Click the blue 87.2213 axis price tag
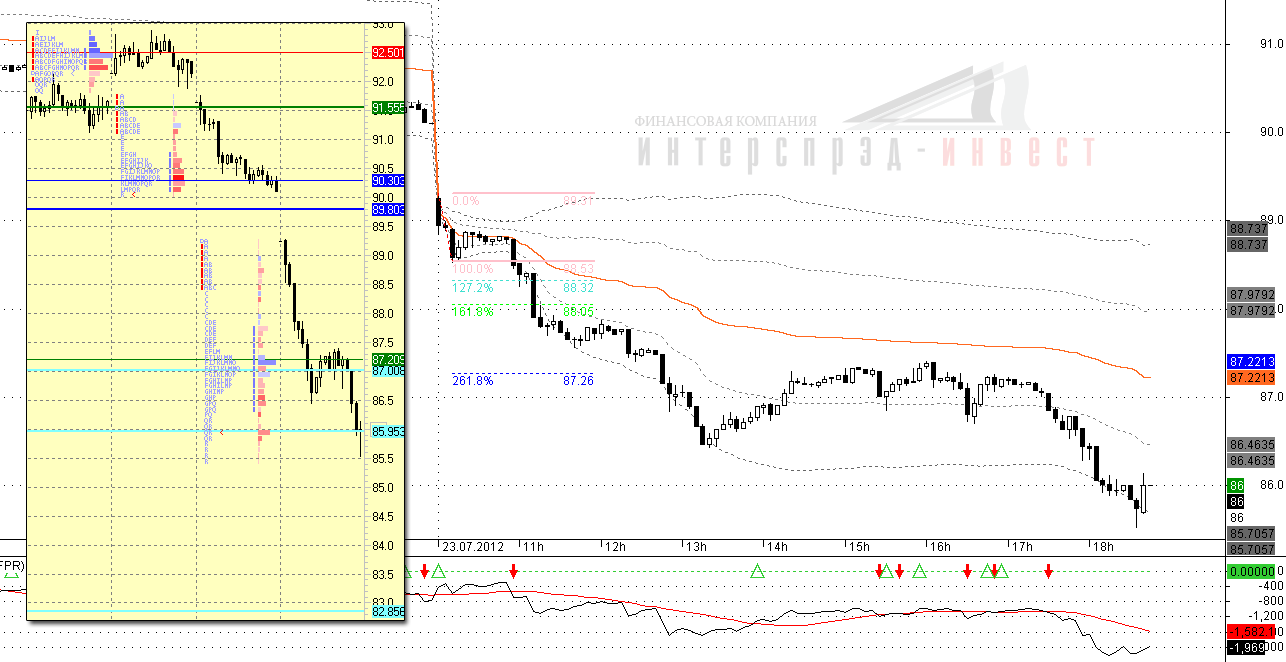This screenshot has width=1286, height=662. [x=1250, y=361]
